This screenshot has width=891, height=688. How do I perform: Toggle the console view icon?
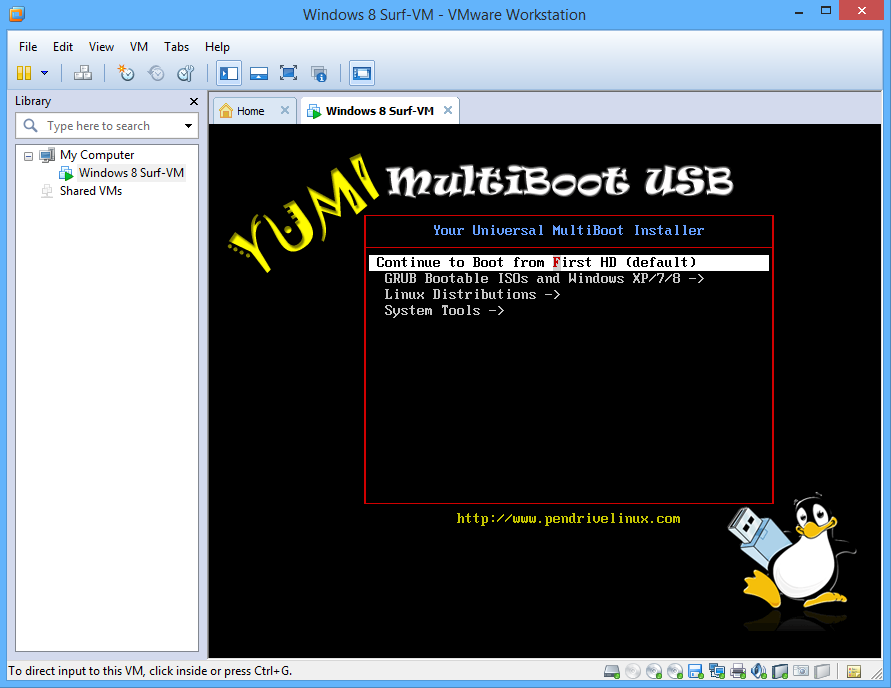click(x=362, y=73)
